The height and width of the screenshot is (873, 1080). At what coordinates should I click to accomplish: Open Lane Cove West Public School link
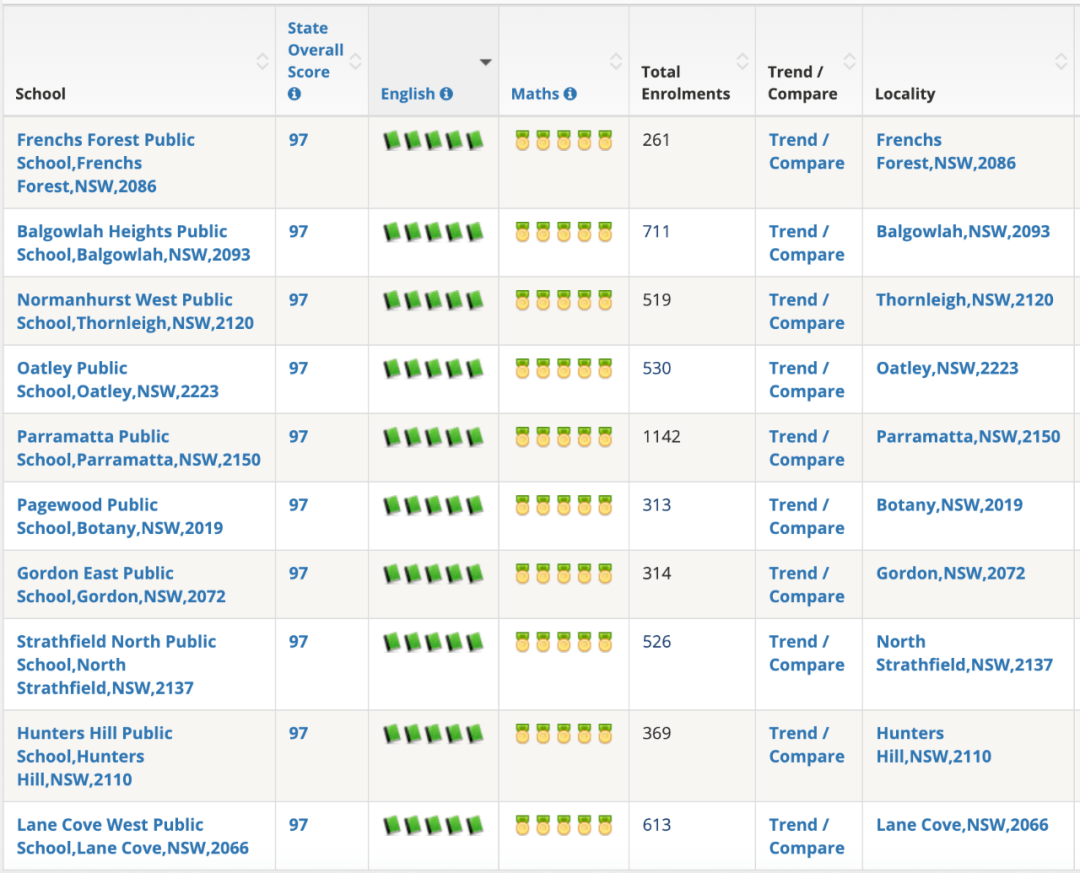[133, 836]
